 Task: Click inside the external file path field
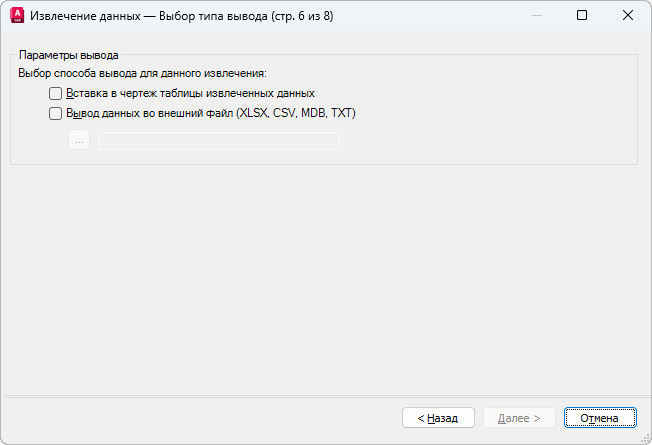[x=219, y=140]
